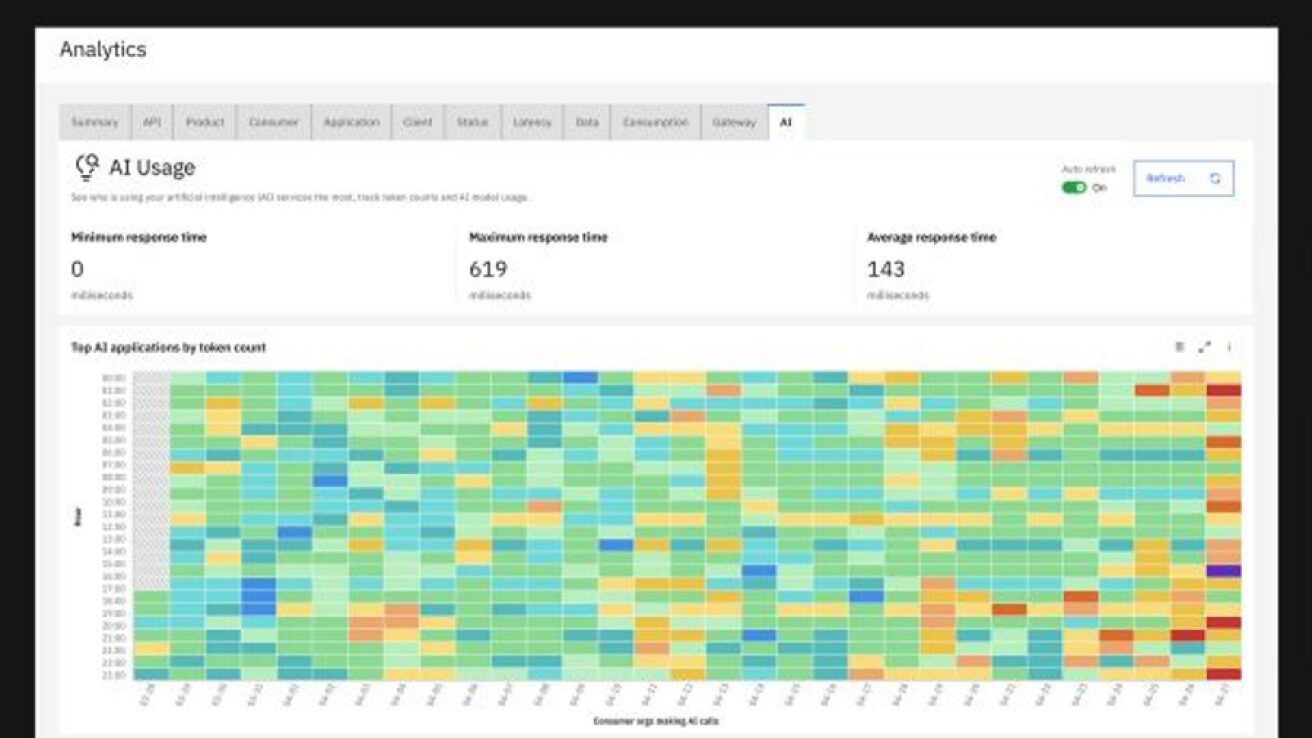Image resolution: width=1312 pixels, height=738 pixels.
Task: Open the Gateway tab
Action: coord(734,122)
